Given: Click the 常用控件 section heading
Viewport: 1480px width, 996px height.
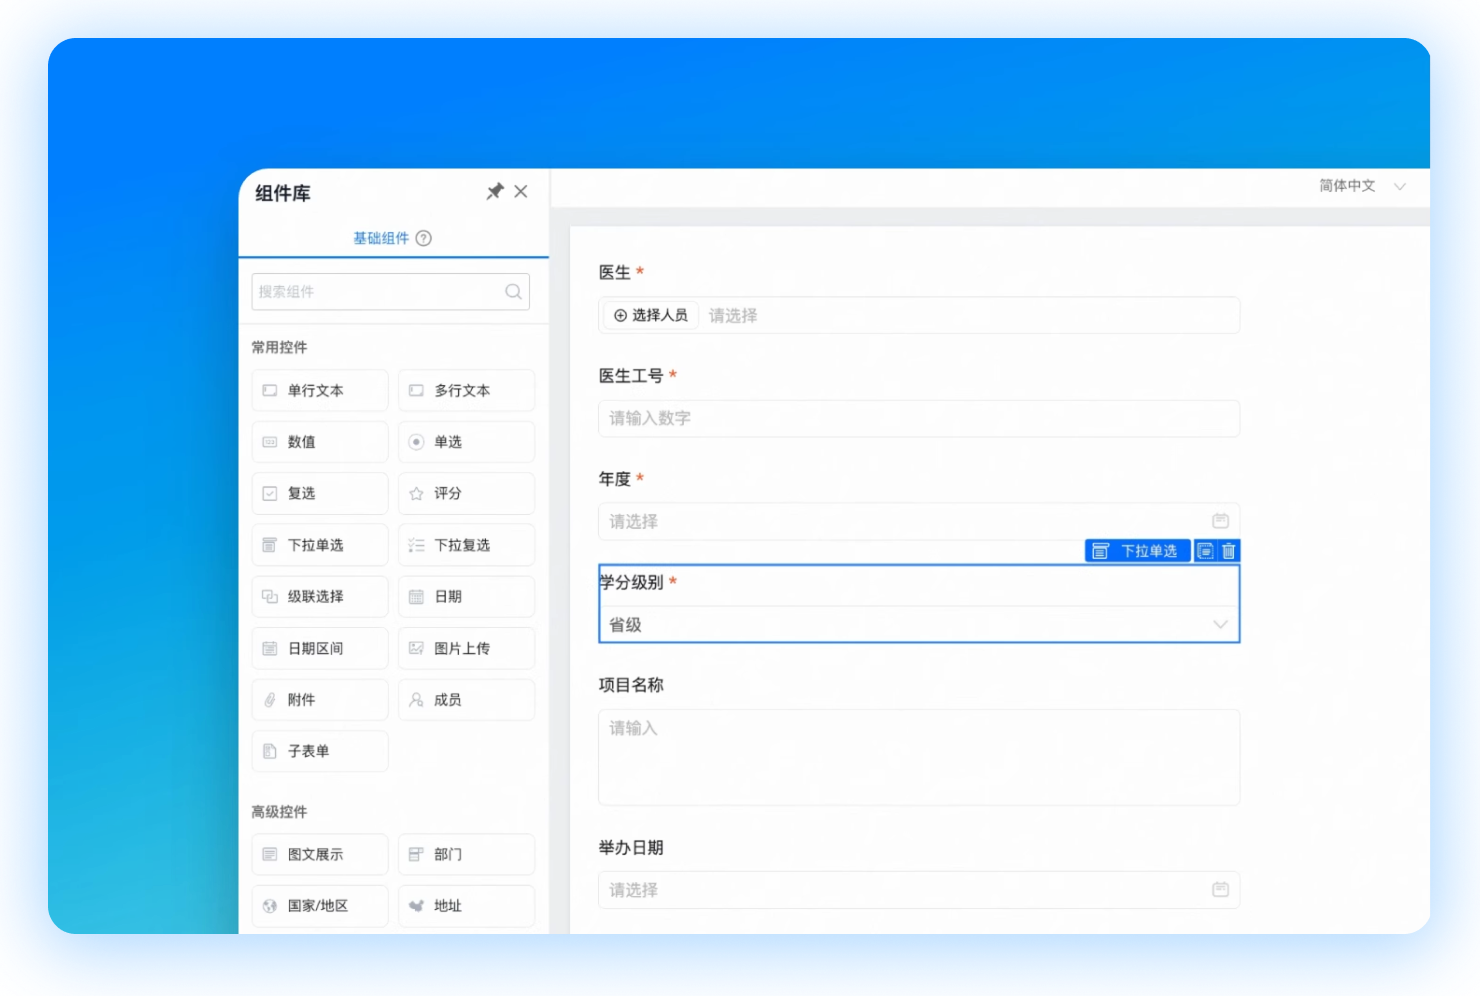Looking at the screenshot, I should (279, 347).
